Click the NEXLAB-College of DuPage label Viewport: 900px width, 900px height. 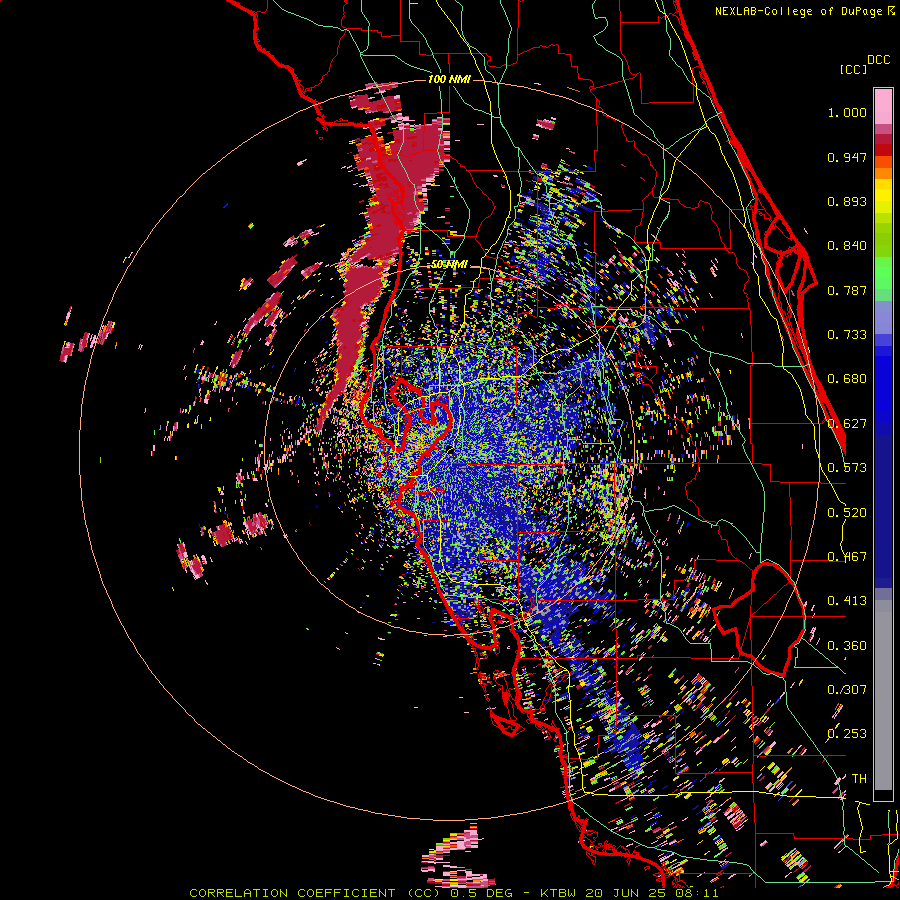pos(798,11)
